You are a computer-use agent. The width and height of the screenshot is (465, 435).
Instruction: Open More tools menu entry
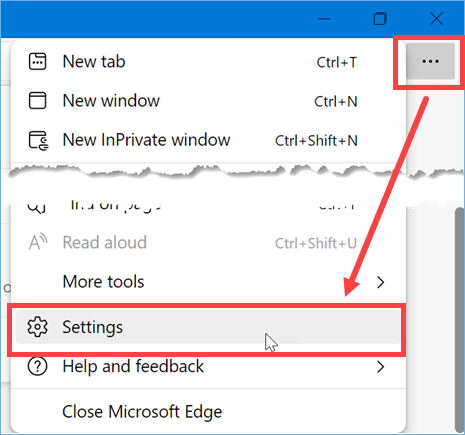[x=208, y=282]
